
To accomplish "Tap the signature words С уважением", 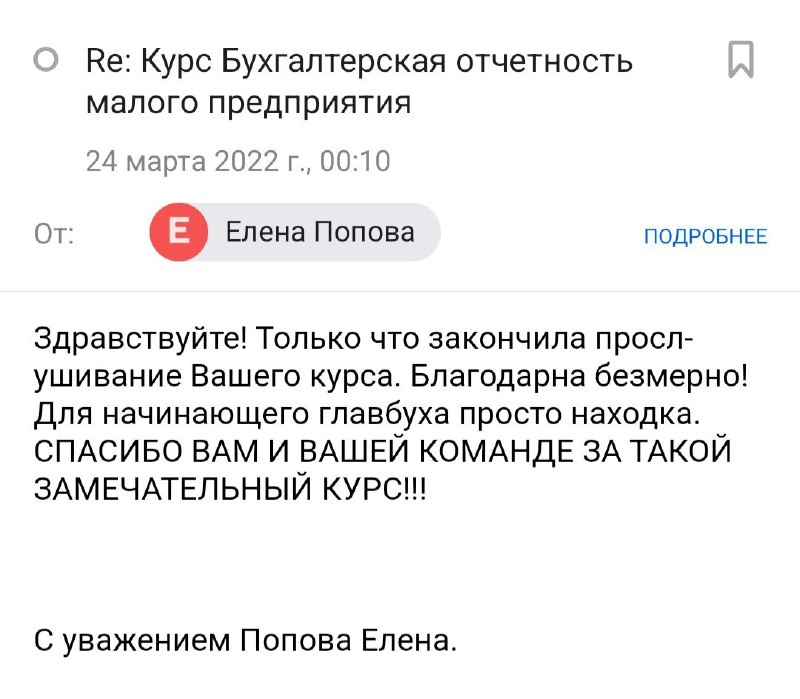I will click(132, 641).
